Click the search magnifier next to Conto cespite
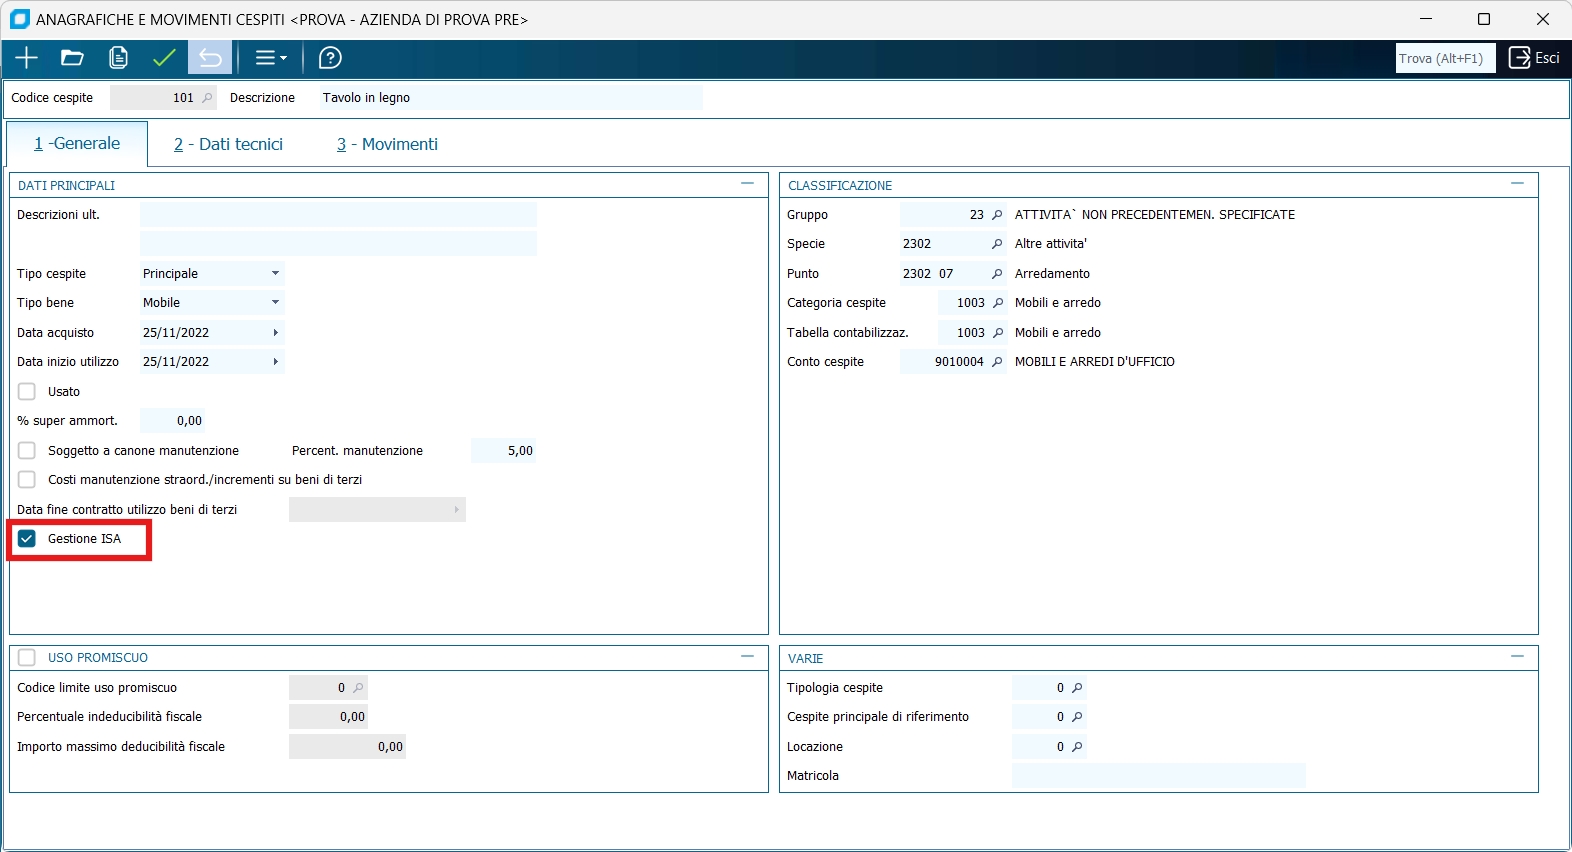 pyautogui.click(x=997, y=362)
